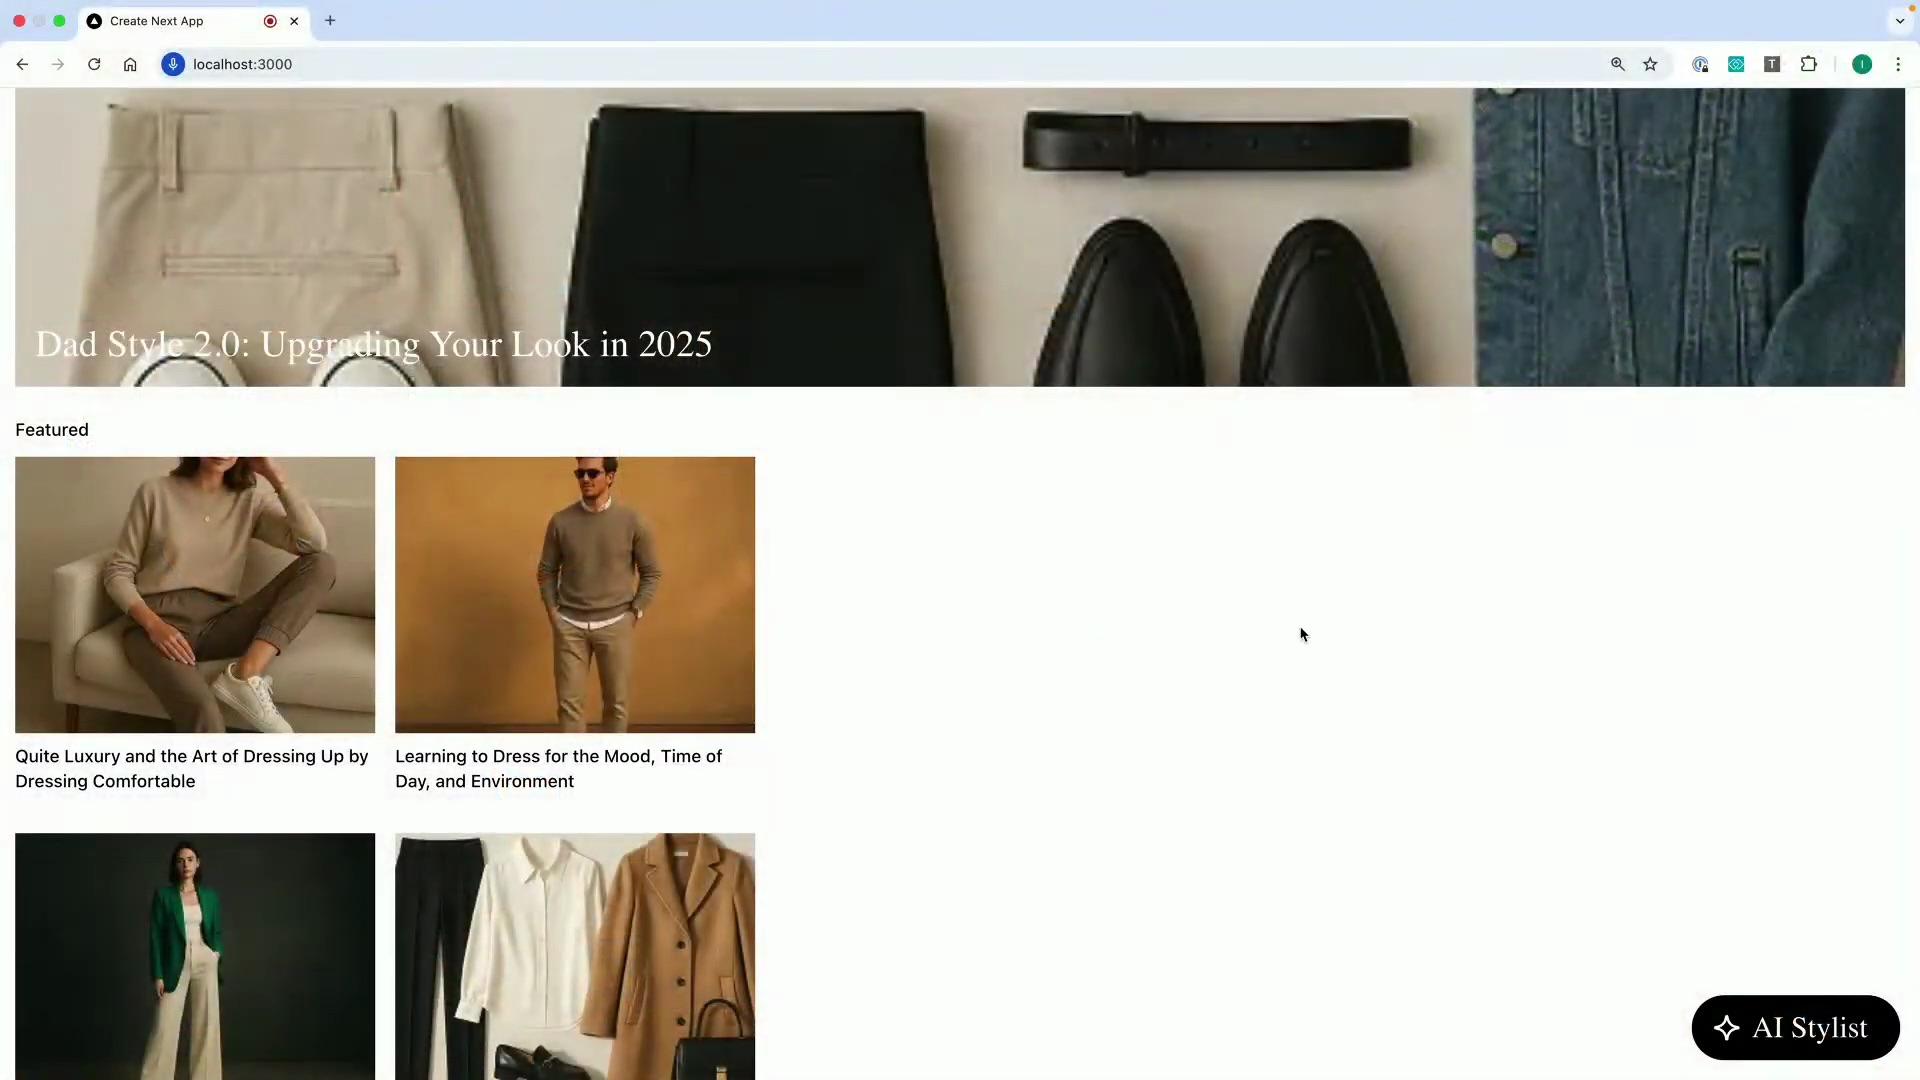Open the T extension icon
1920x1080 pixels.
tap(1772, 64)
